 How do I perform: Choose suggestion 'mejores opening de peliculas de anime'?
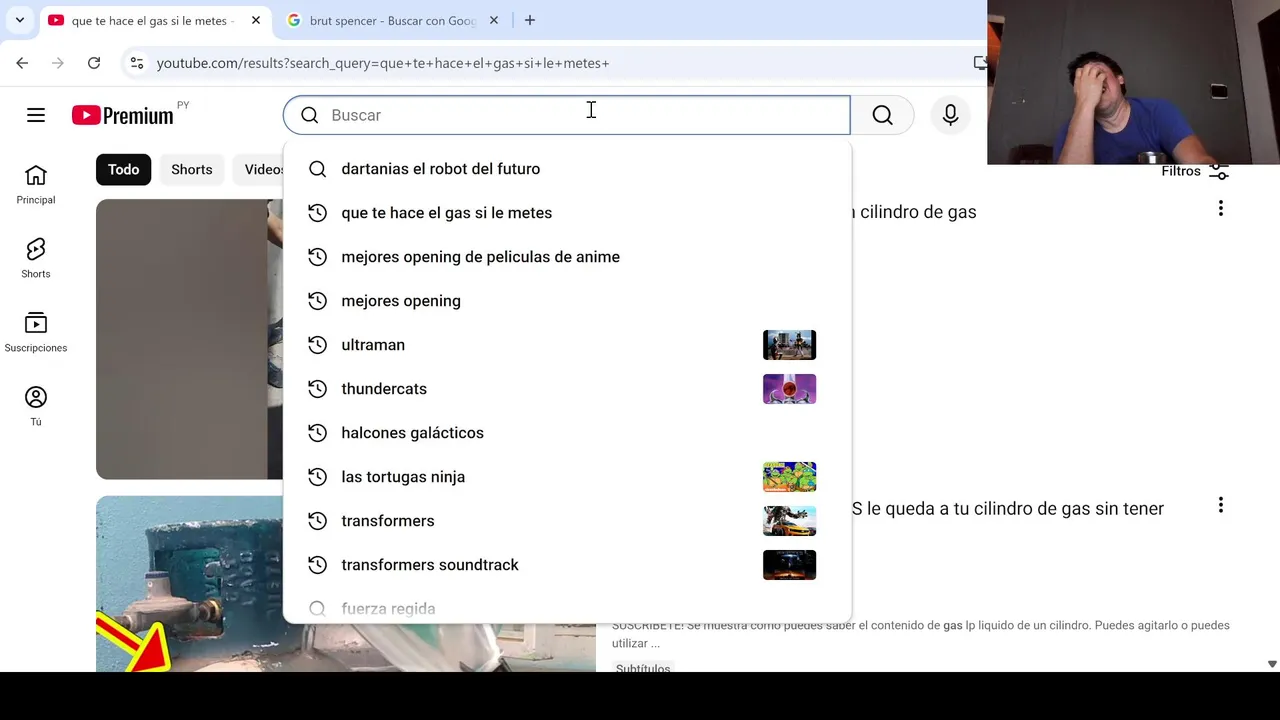pos(567,257)
